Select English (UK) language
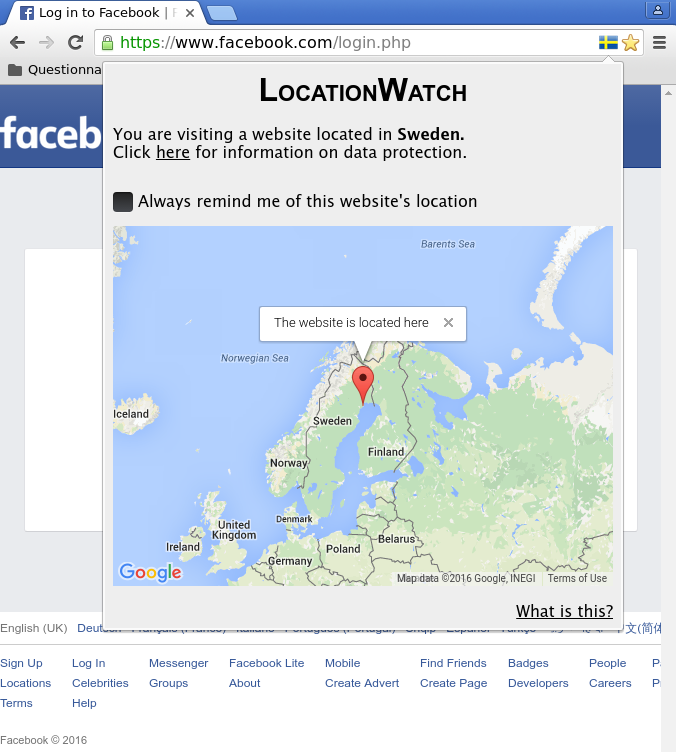Image resolution: width=676 pixels, height=752 pixels. (34, 628)
